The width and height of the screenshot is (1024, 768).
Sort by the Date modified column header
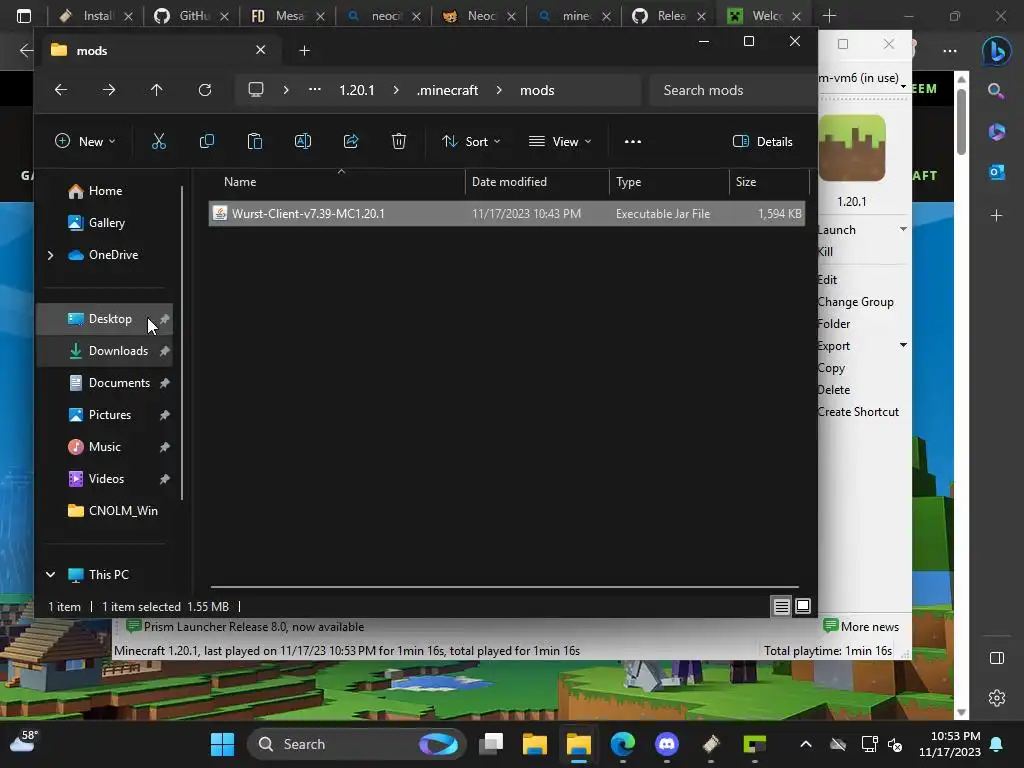(x=537, y=182)
